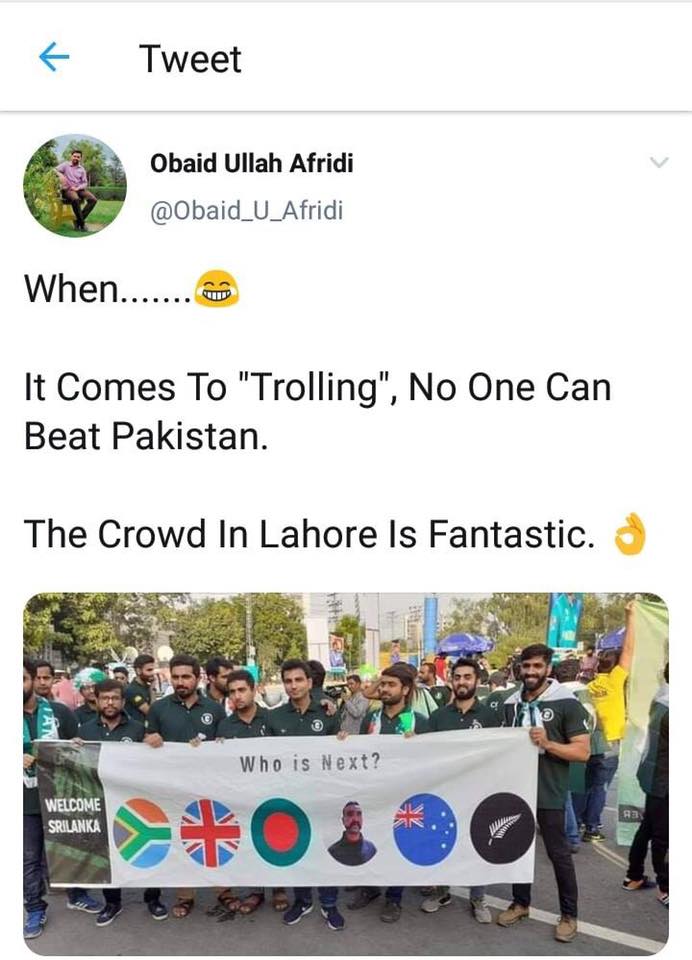Screen dimensions: 692x960
Task: Click the South Africa flag circle
Action: (143, 833)
